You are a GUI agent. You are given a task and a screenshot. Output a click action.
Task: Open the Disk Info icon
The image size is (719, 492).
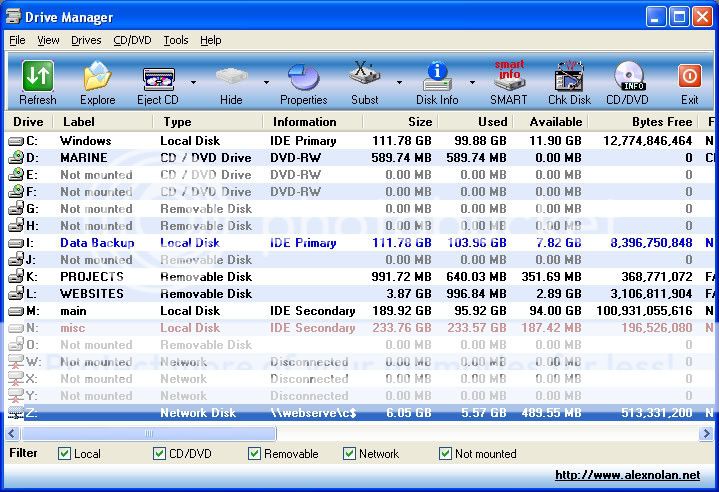[437, 77]
